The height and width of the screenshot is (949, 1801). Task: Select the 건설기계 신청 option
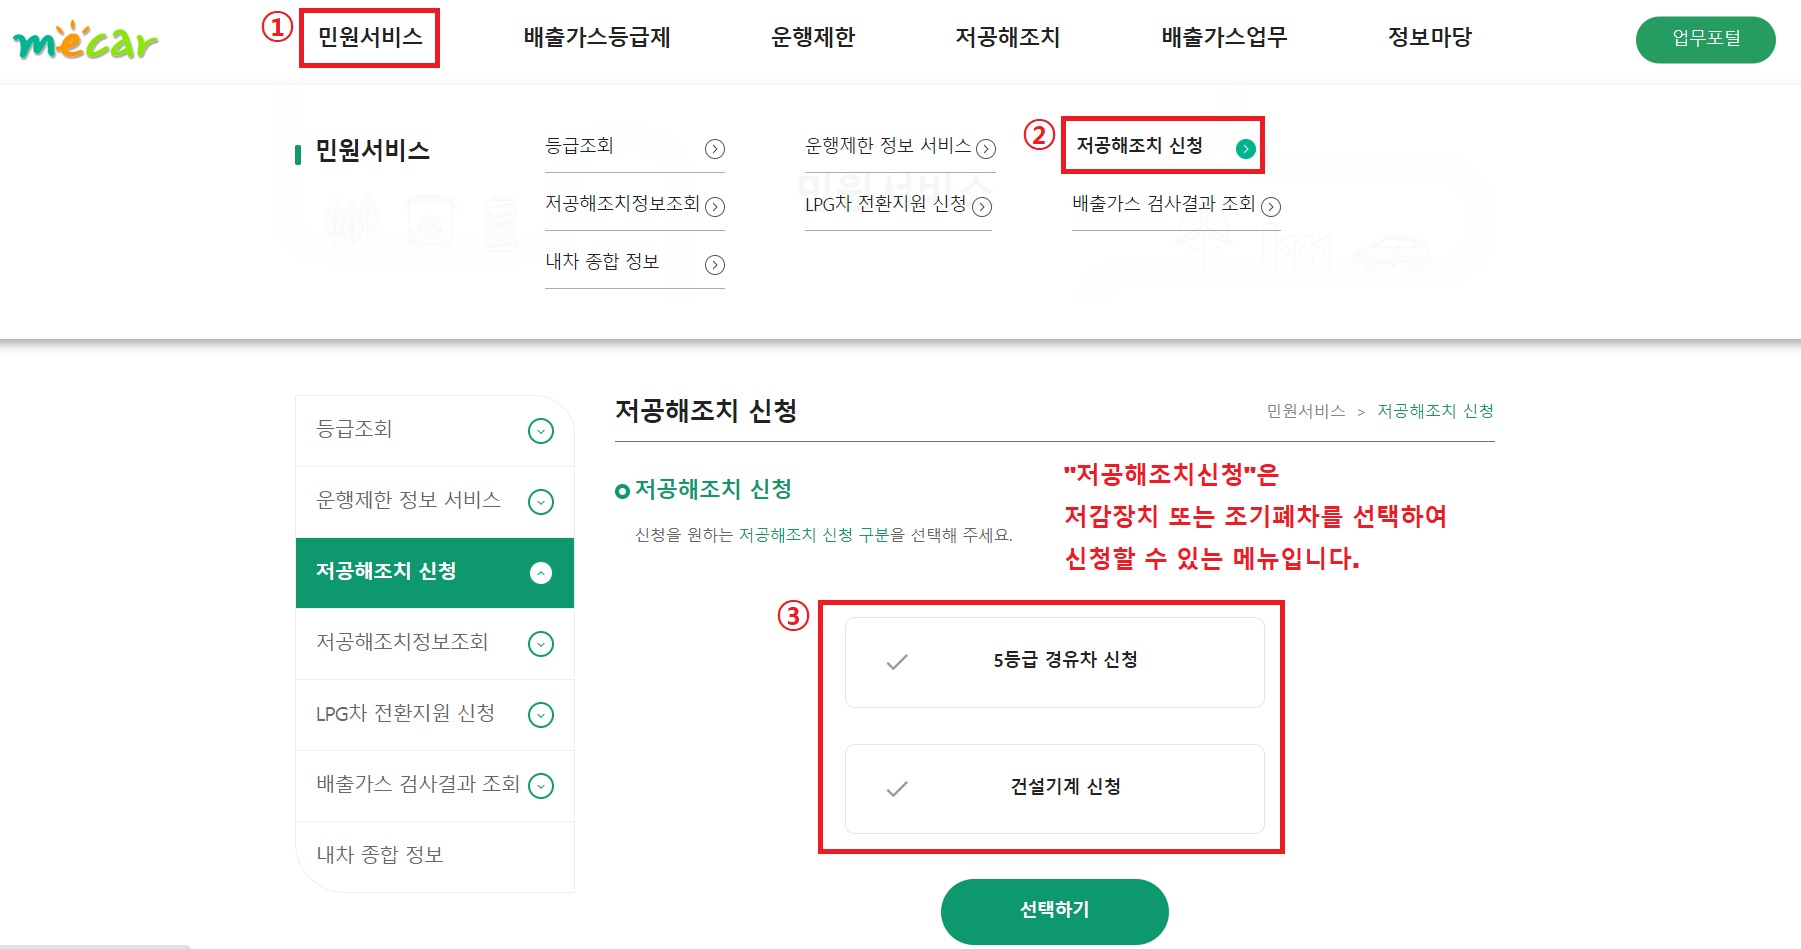coord(1055,789)
